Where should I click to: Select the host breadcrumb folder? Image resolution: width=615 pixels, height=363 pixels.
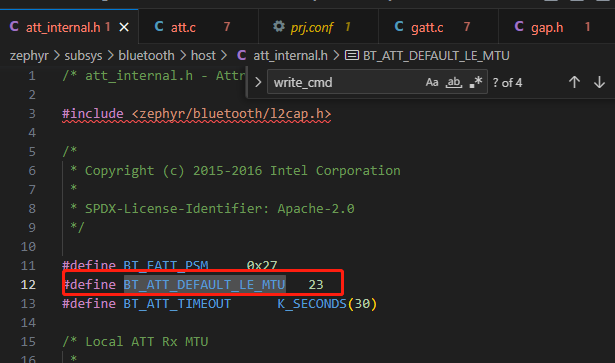(x=203, y=56)
